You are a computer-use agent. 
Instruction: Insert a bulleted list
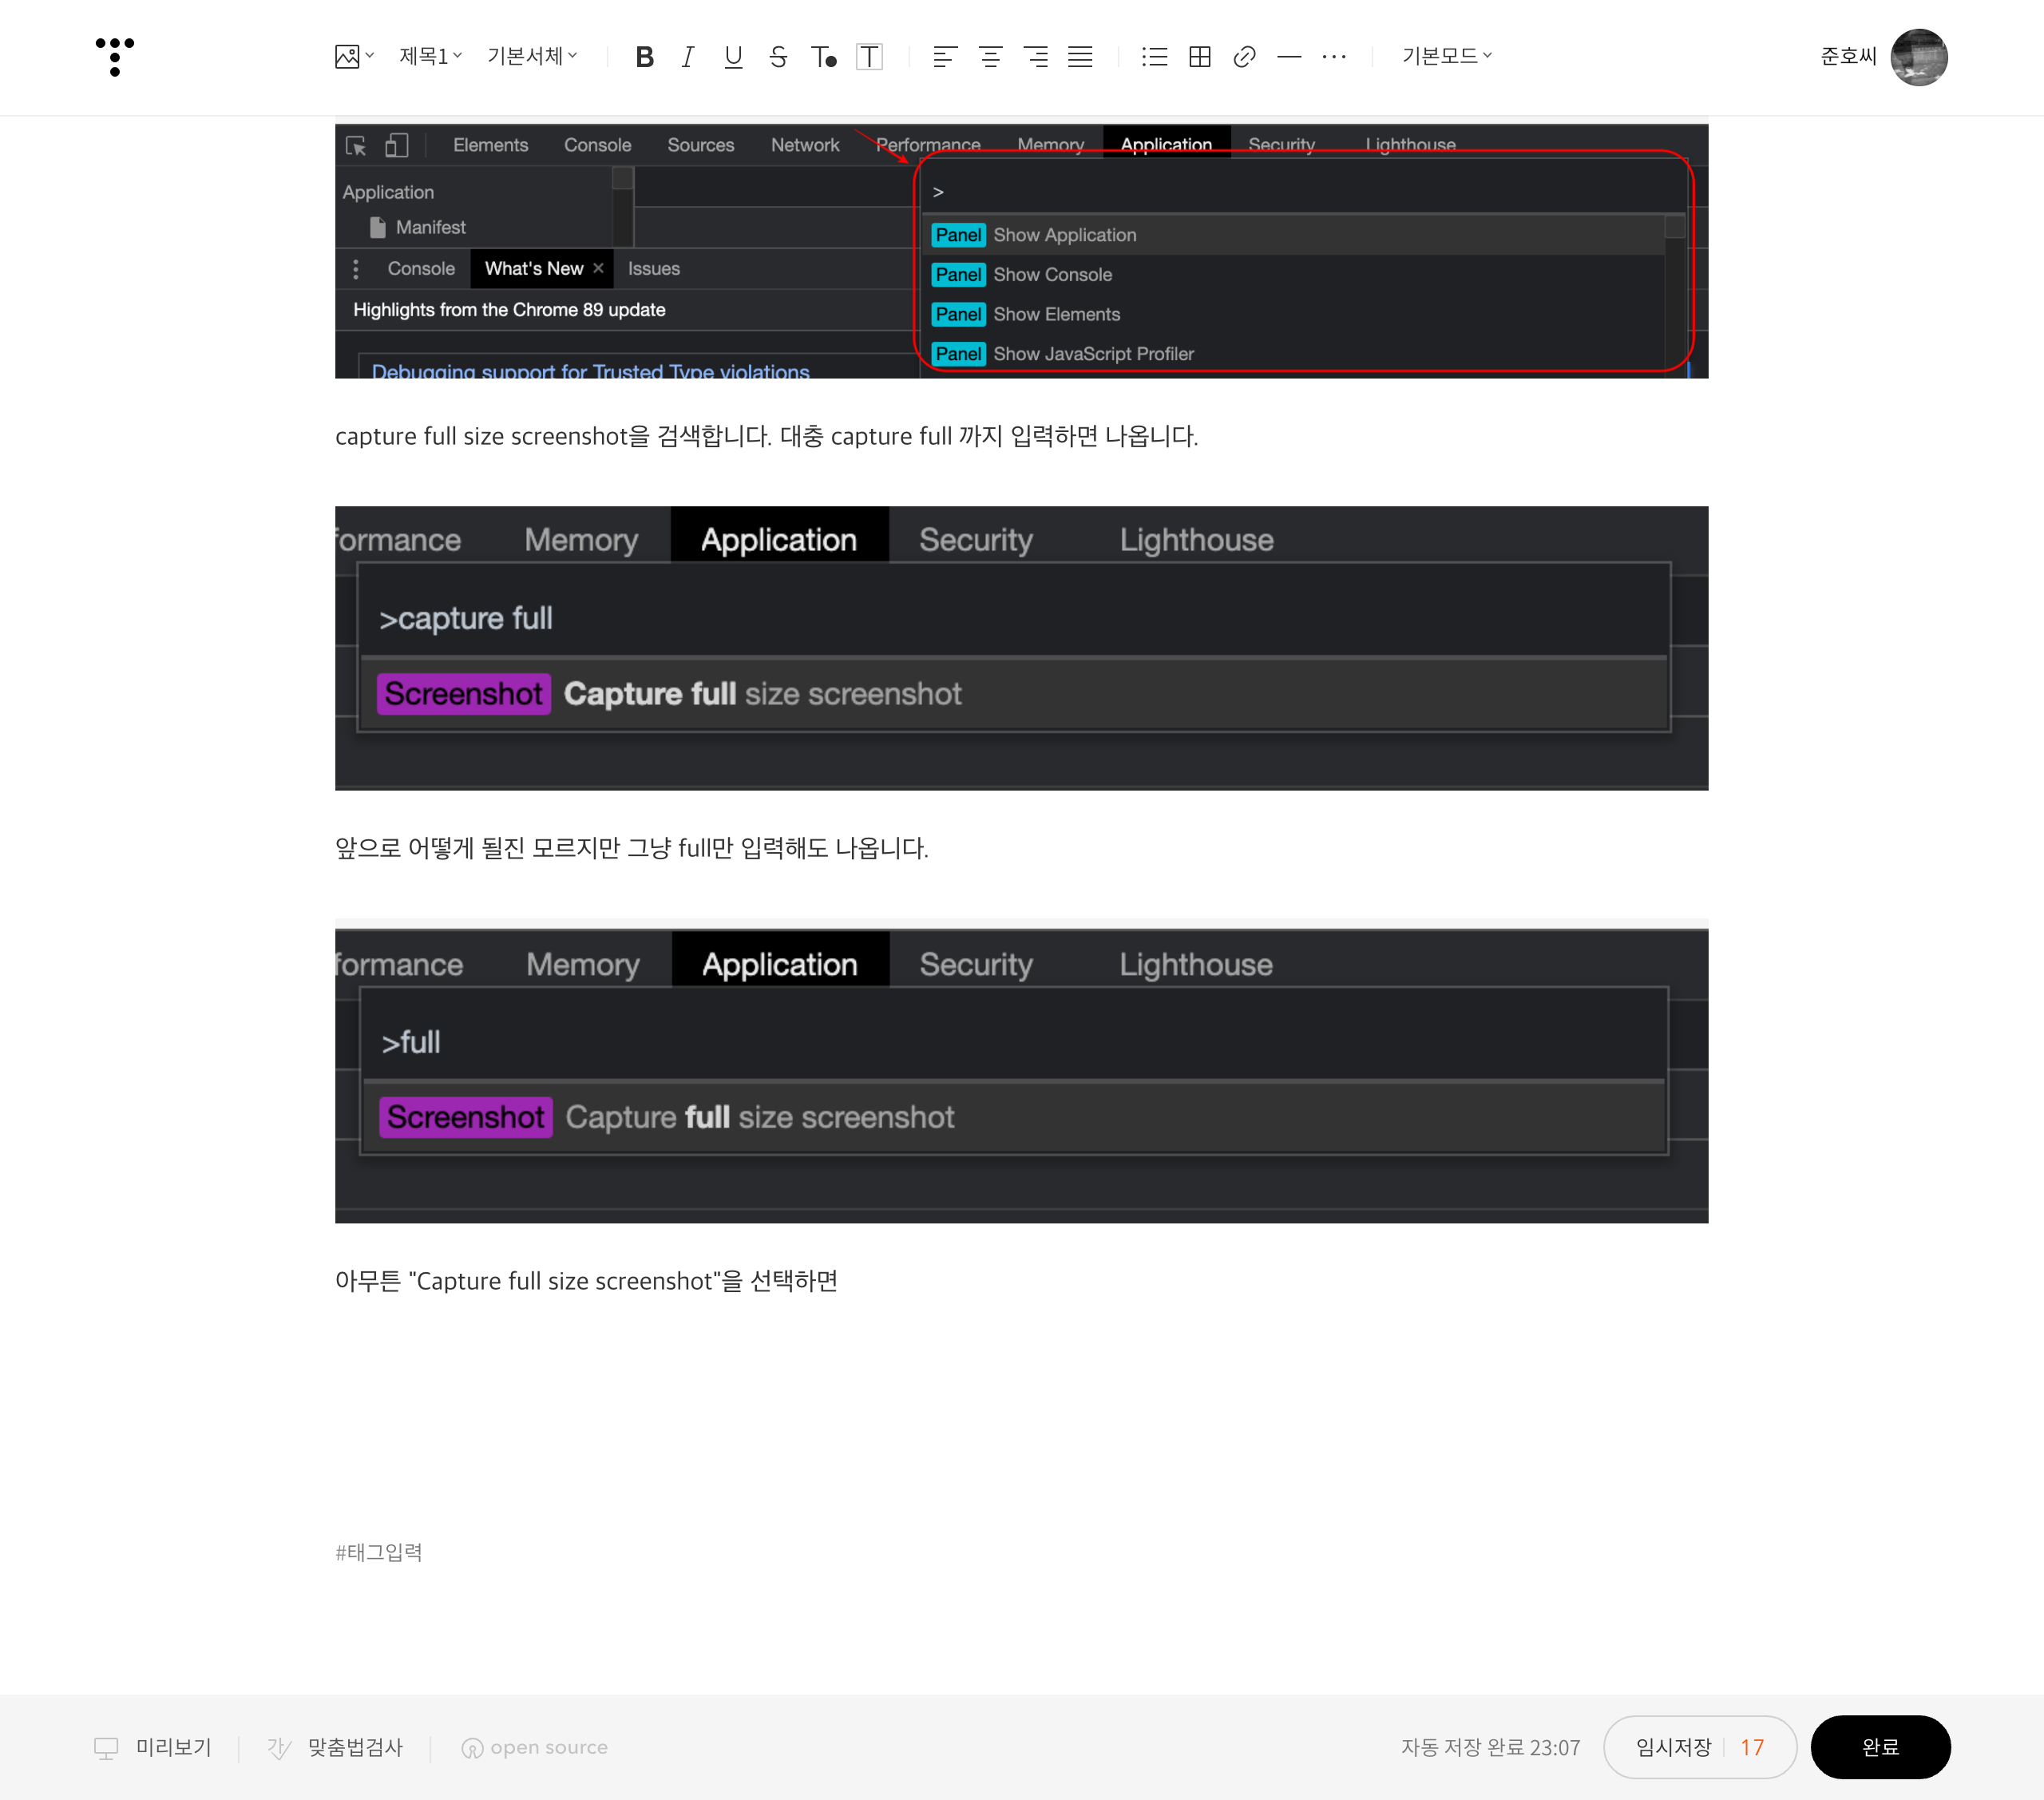pyautogui.click(x=1154, y=57)
